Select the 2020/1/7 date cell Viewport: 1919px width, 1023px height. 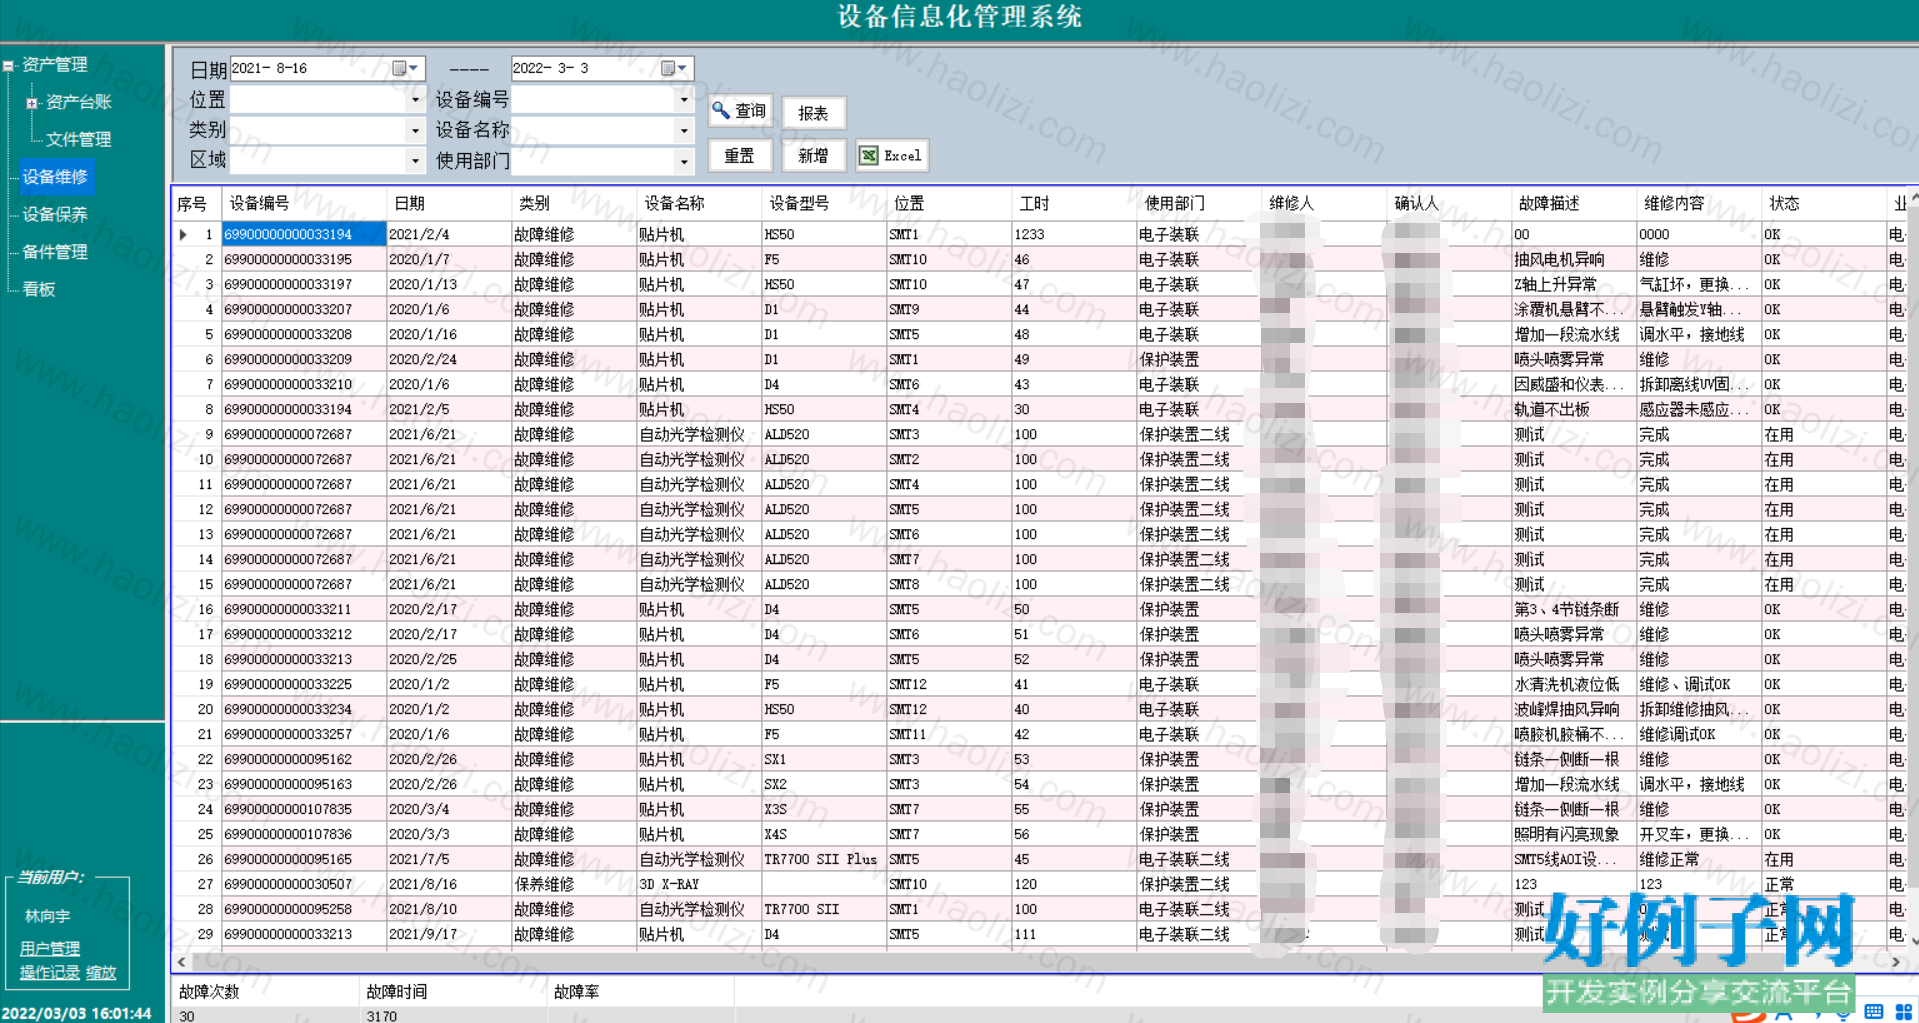point(448,259)
